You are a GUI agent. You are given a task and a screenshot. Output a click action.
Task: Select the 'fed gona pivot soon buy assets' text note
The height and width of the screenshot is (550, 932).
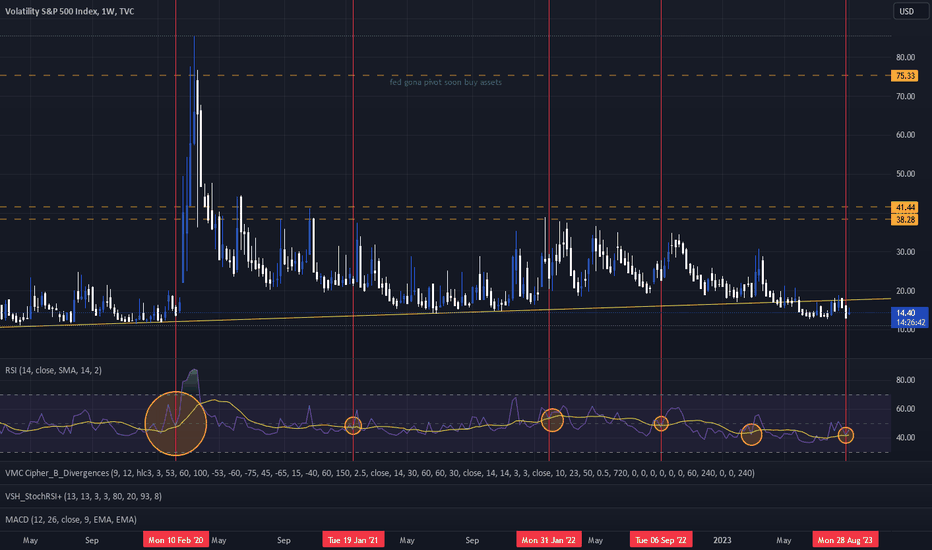click(x=446, y=83)
